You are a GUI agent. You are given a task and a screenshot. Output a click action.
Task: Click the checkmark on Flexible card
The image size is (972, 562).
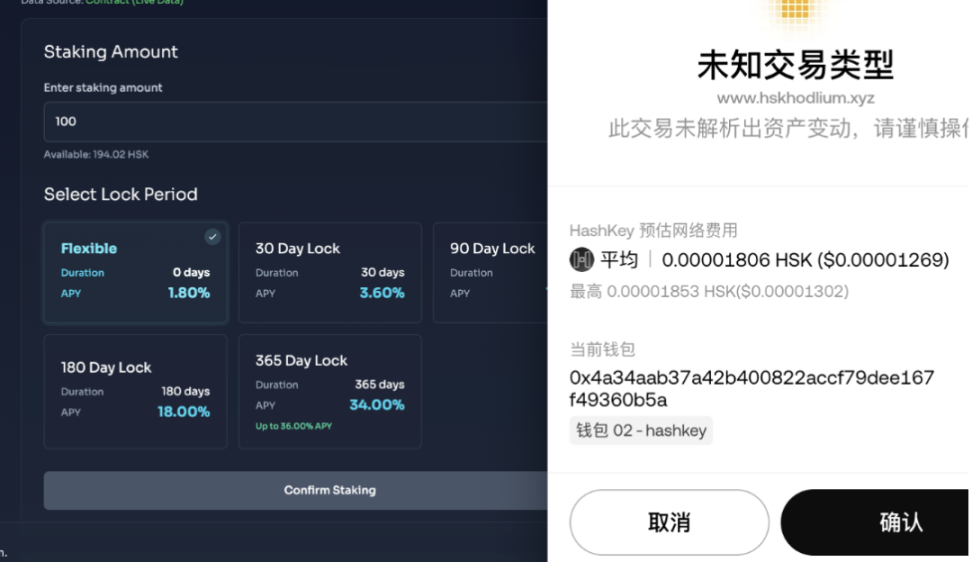tap(213, 237)
